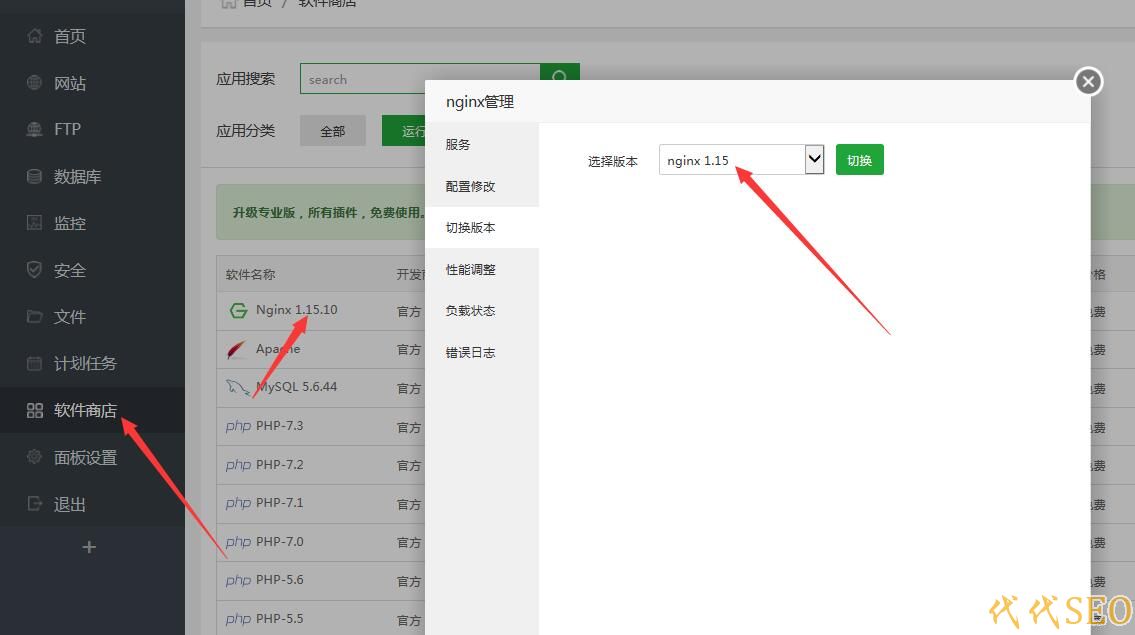1135x635 pixels.
Task: Open the 网站 globe icon
Action: click(x=35, y=83)
